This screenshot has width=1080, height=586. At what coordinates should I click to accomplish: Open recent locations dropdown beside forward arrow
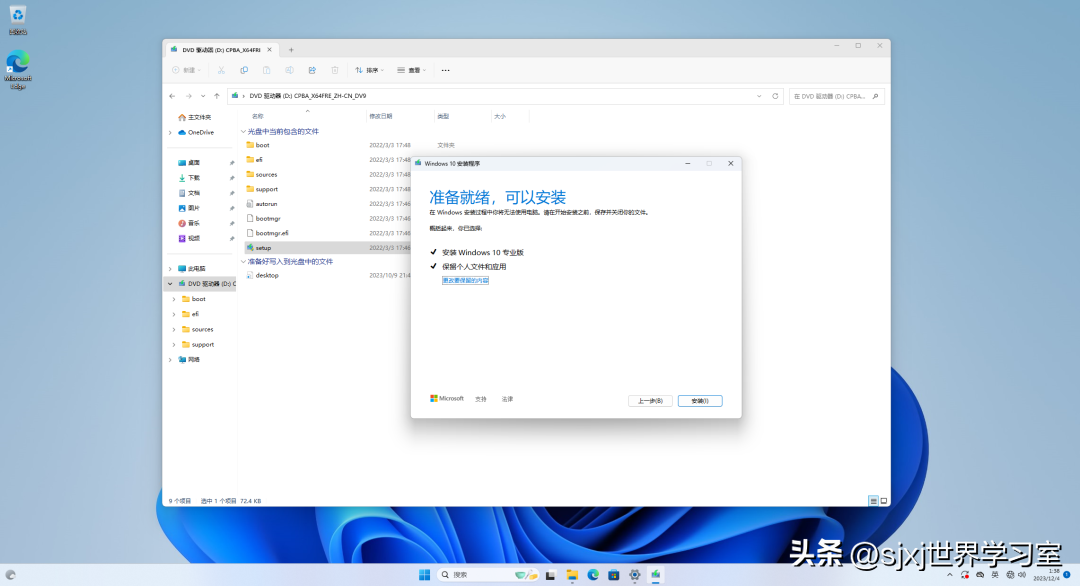202,96
